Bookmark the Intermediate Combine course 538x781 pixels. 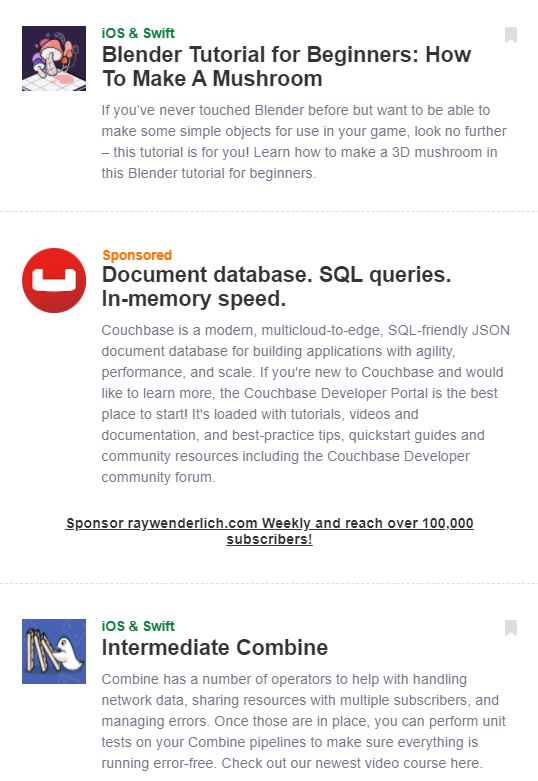(x=511, y=628)
